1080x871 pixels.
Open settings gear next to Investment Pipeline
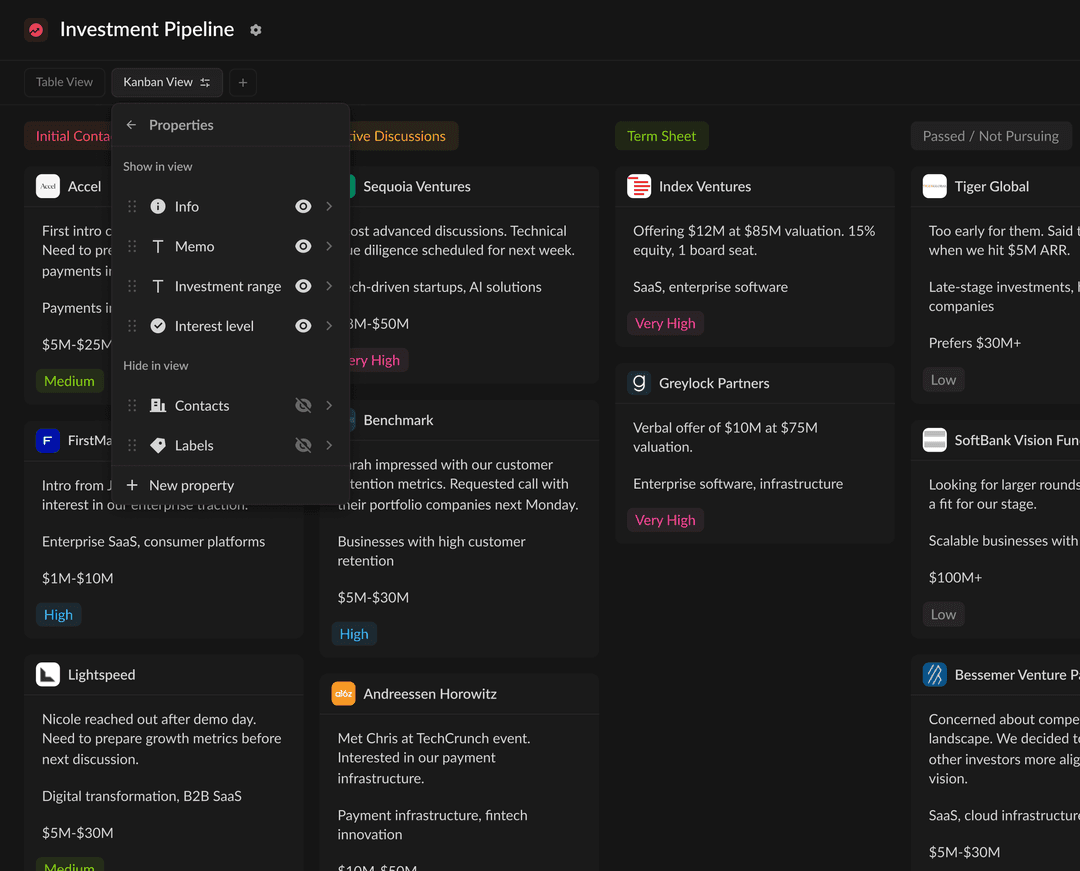[x=256, y=30]
